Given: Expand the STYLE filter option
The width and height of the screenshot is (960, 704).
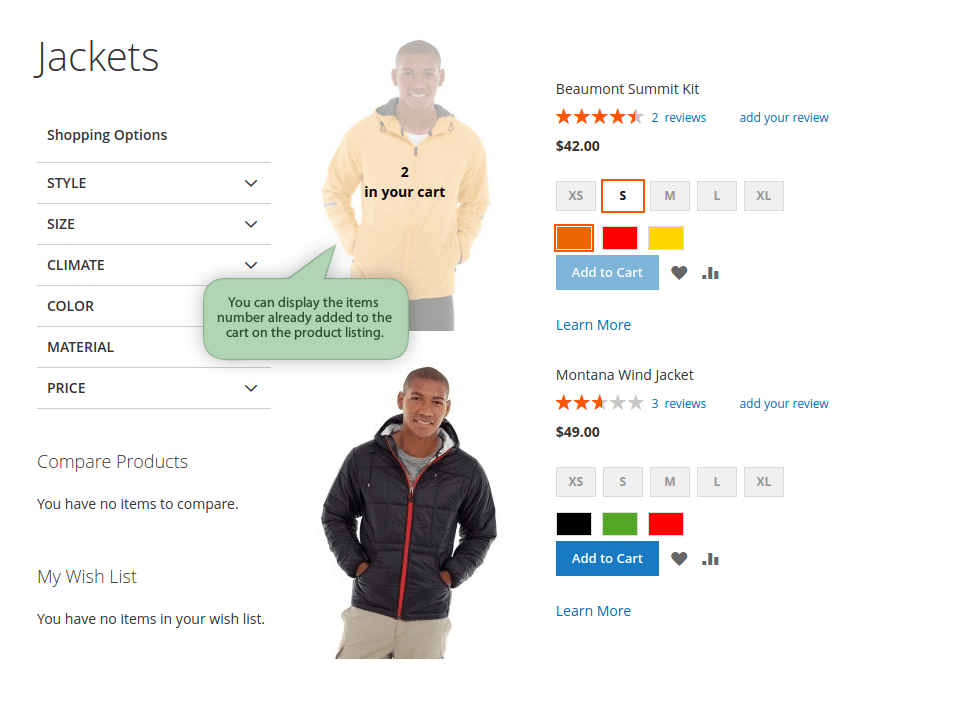Looking at the screenshot, I should 153,183.
